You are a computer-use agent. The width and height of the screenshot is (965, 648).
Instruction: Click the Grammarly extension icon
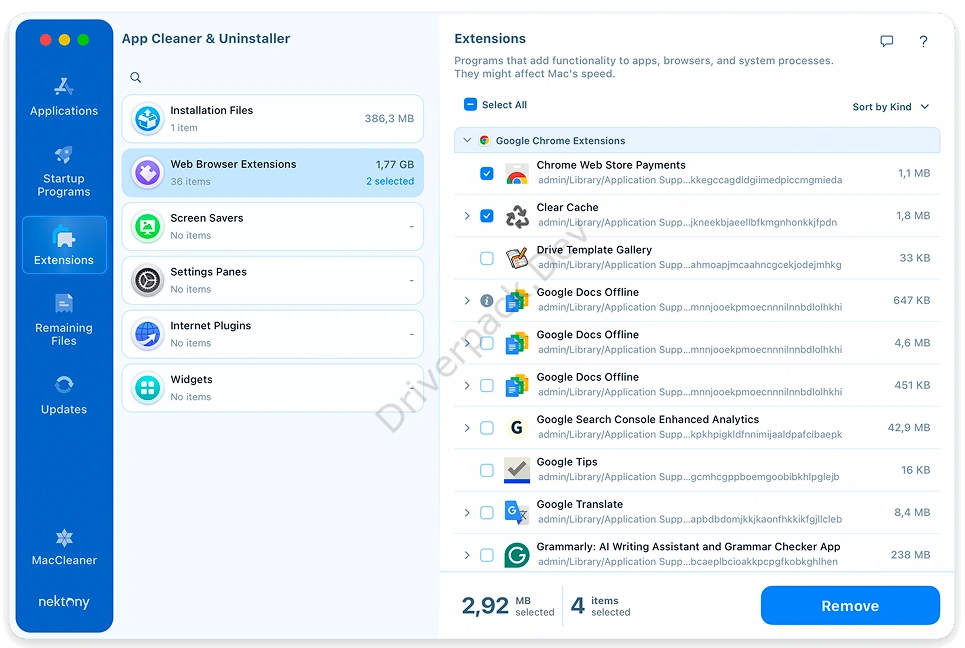coord(517,554)
